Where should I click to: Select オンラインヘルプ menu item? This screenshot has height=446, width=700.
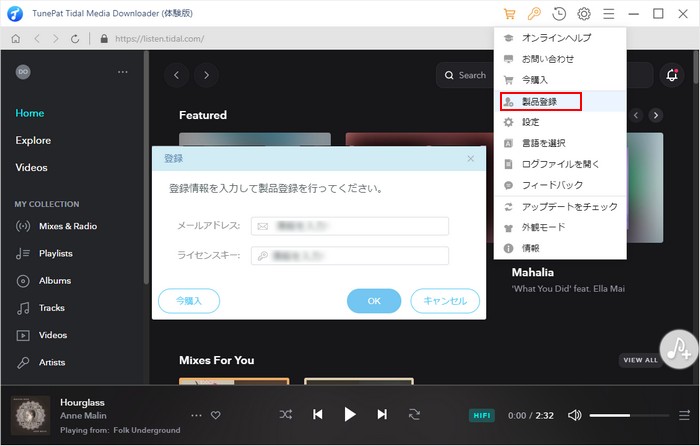[560, 38]
